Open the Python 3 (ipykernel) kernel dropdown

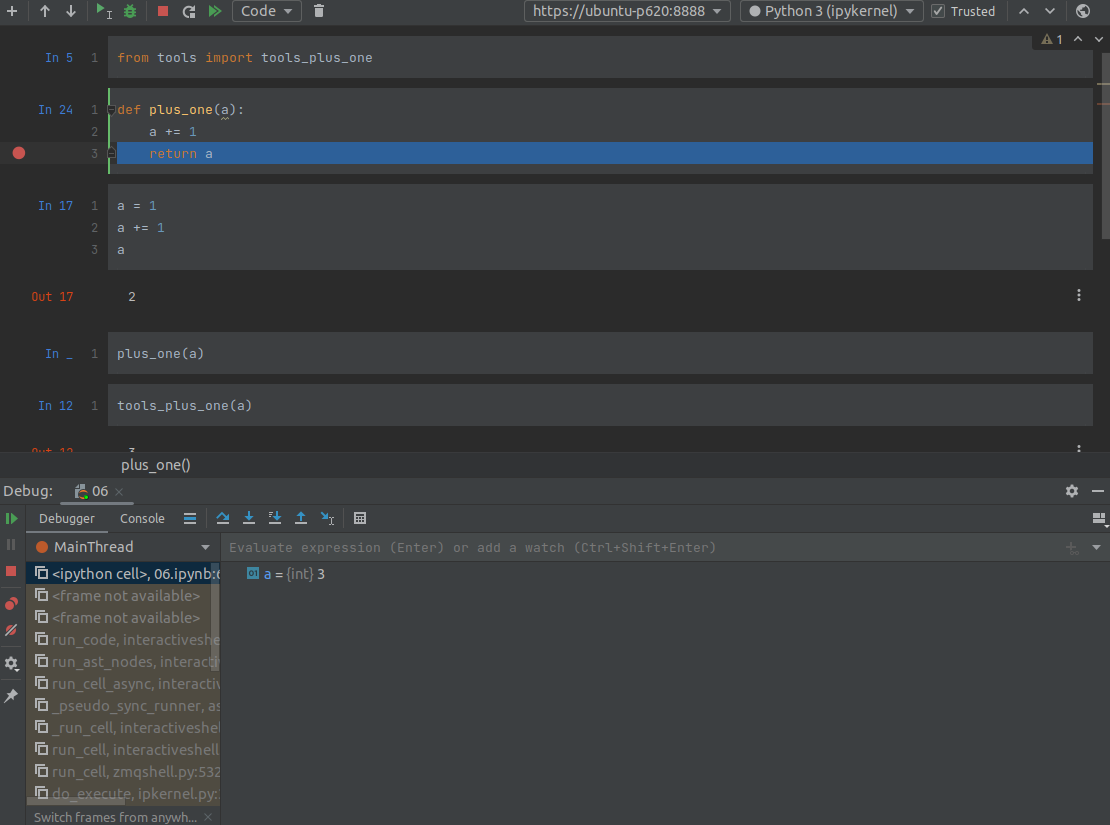pos(832,11)
